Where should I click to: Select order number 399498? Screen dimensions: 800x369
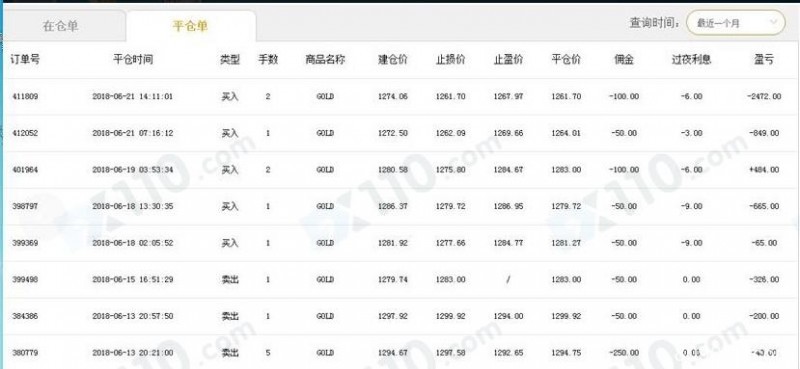pyautogui.click(x=24, y=280)
